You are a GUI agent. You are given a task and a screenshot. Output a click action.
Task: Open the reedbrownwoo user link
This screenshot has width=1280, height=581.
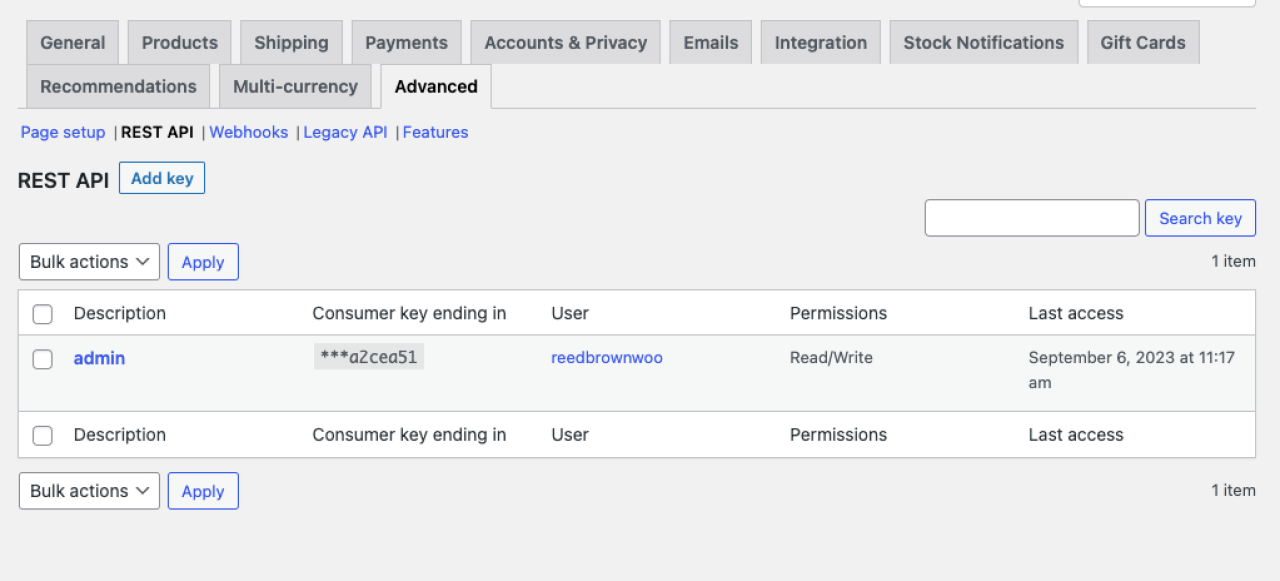pos(607,358)
